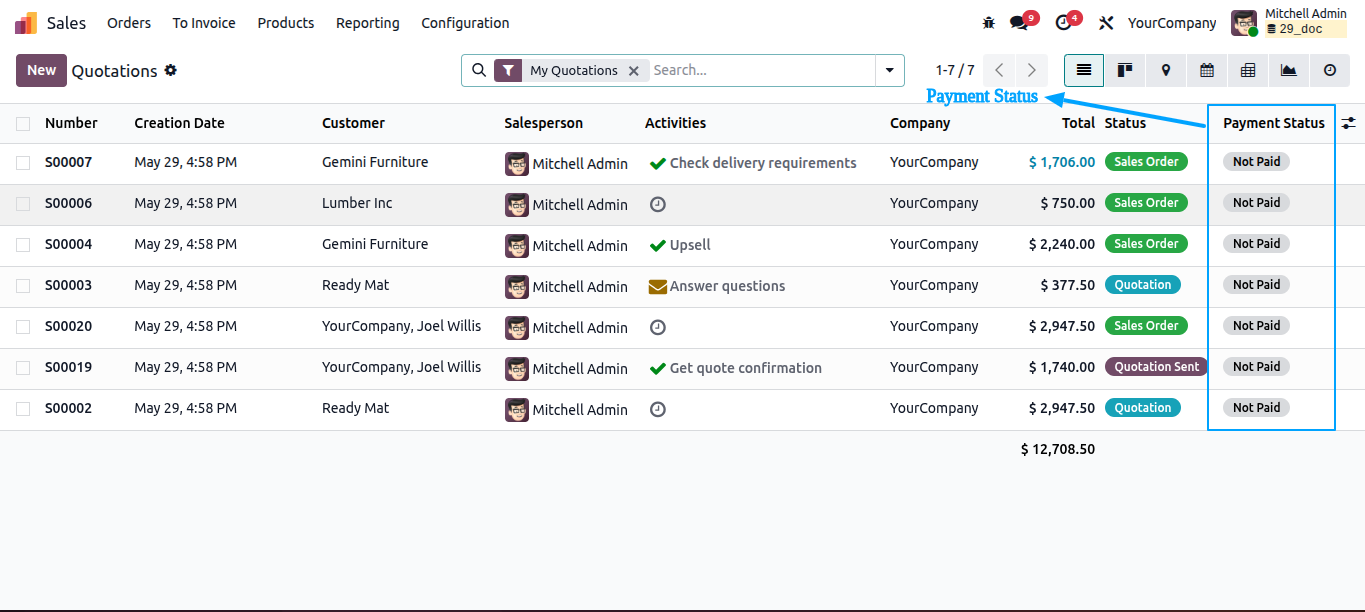Tick checkbox for order S00007
This screenshot has width=1365, height=612.
click(x=23, y=163)
